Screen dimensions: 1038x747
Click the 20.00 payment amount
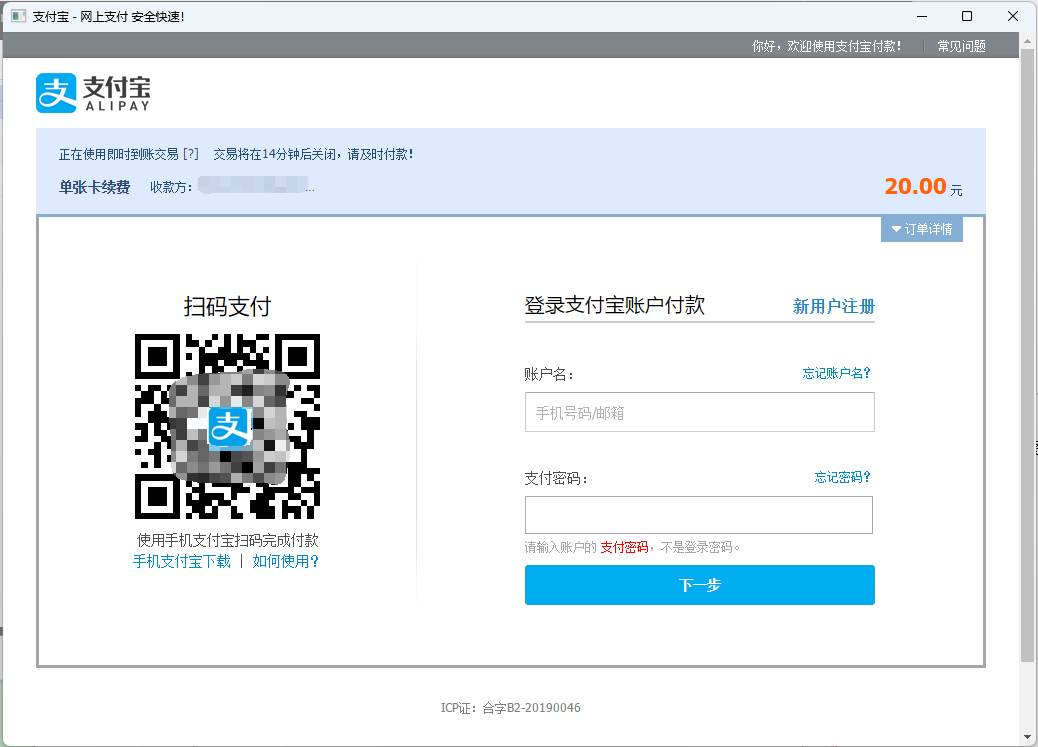tap(916, 186)
